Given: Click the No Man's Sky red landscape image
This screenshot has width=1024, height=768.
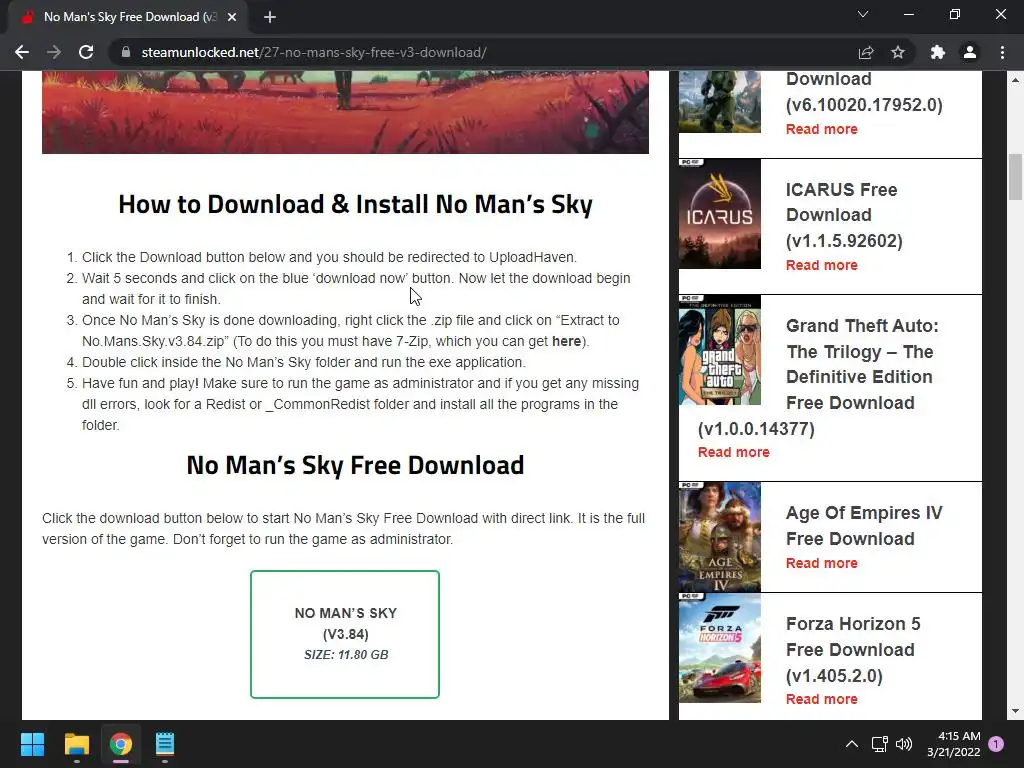Looking at the screenshot, I should coord(345,112).
